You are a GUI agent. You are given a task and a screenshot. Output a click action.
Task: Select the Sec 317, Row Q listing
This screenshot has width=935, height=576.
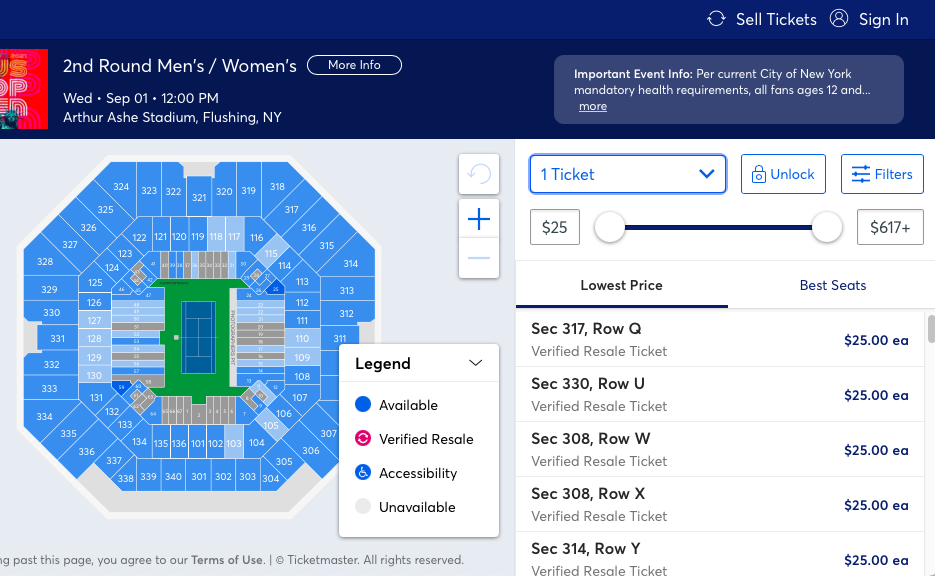pyautogui.click(x=720, y=339)
